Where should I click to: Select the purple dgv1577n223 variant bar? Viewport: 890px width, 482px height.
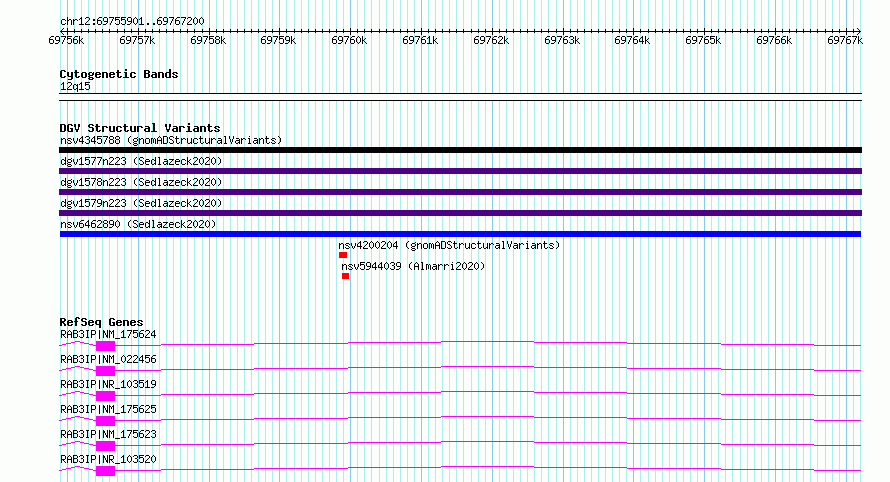pos(460,171)
